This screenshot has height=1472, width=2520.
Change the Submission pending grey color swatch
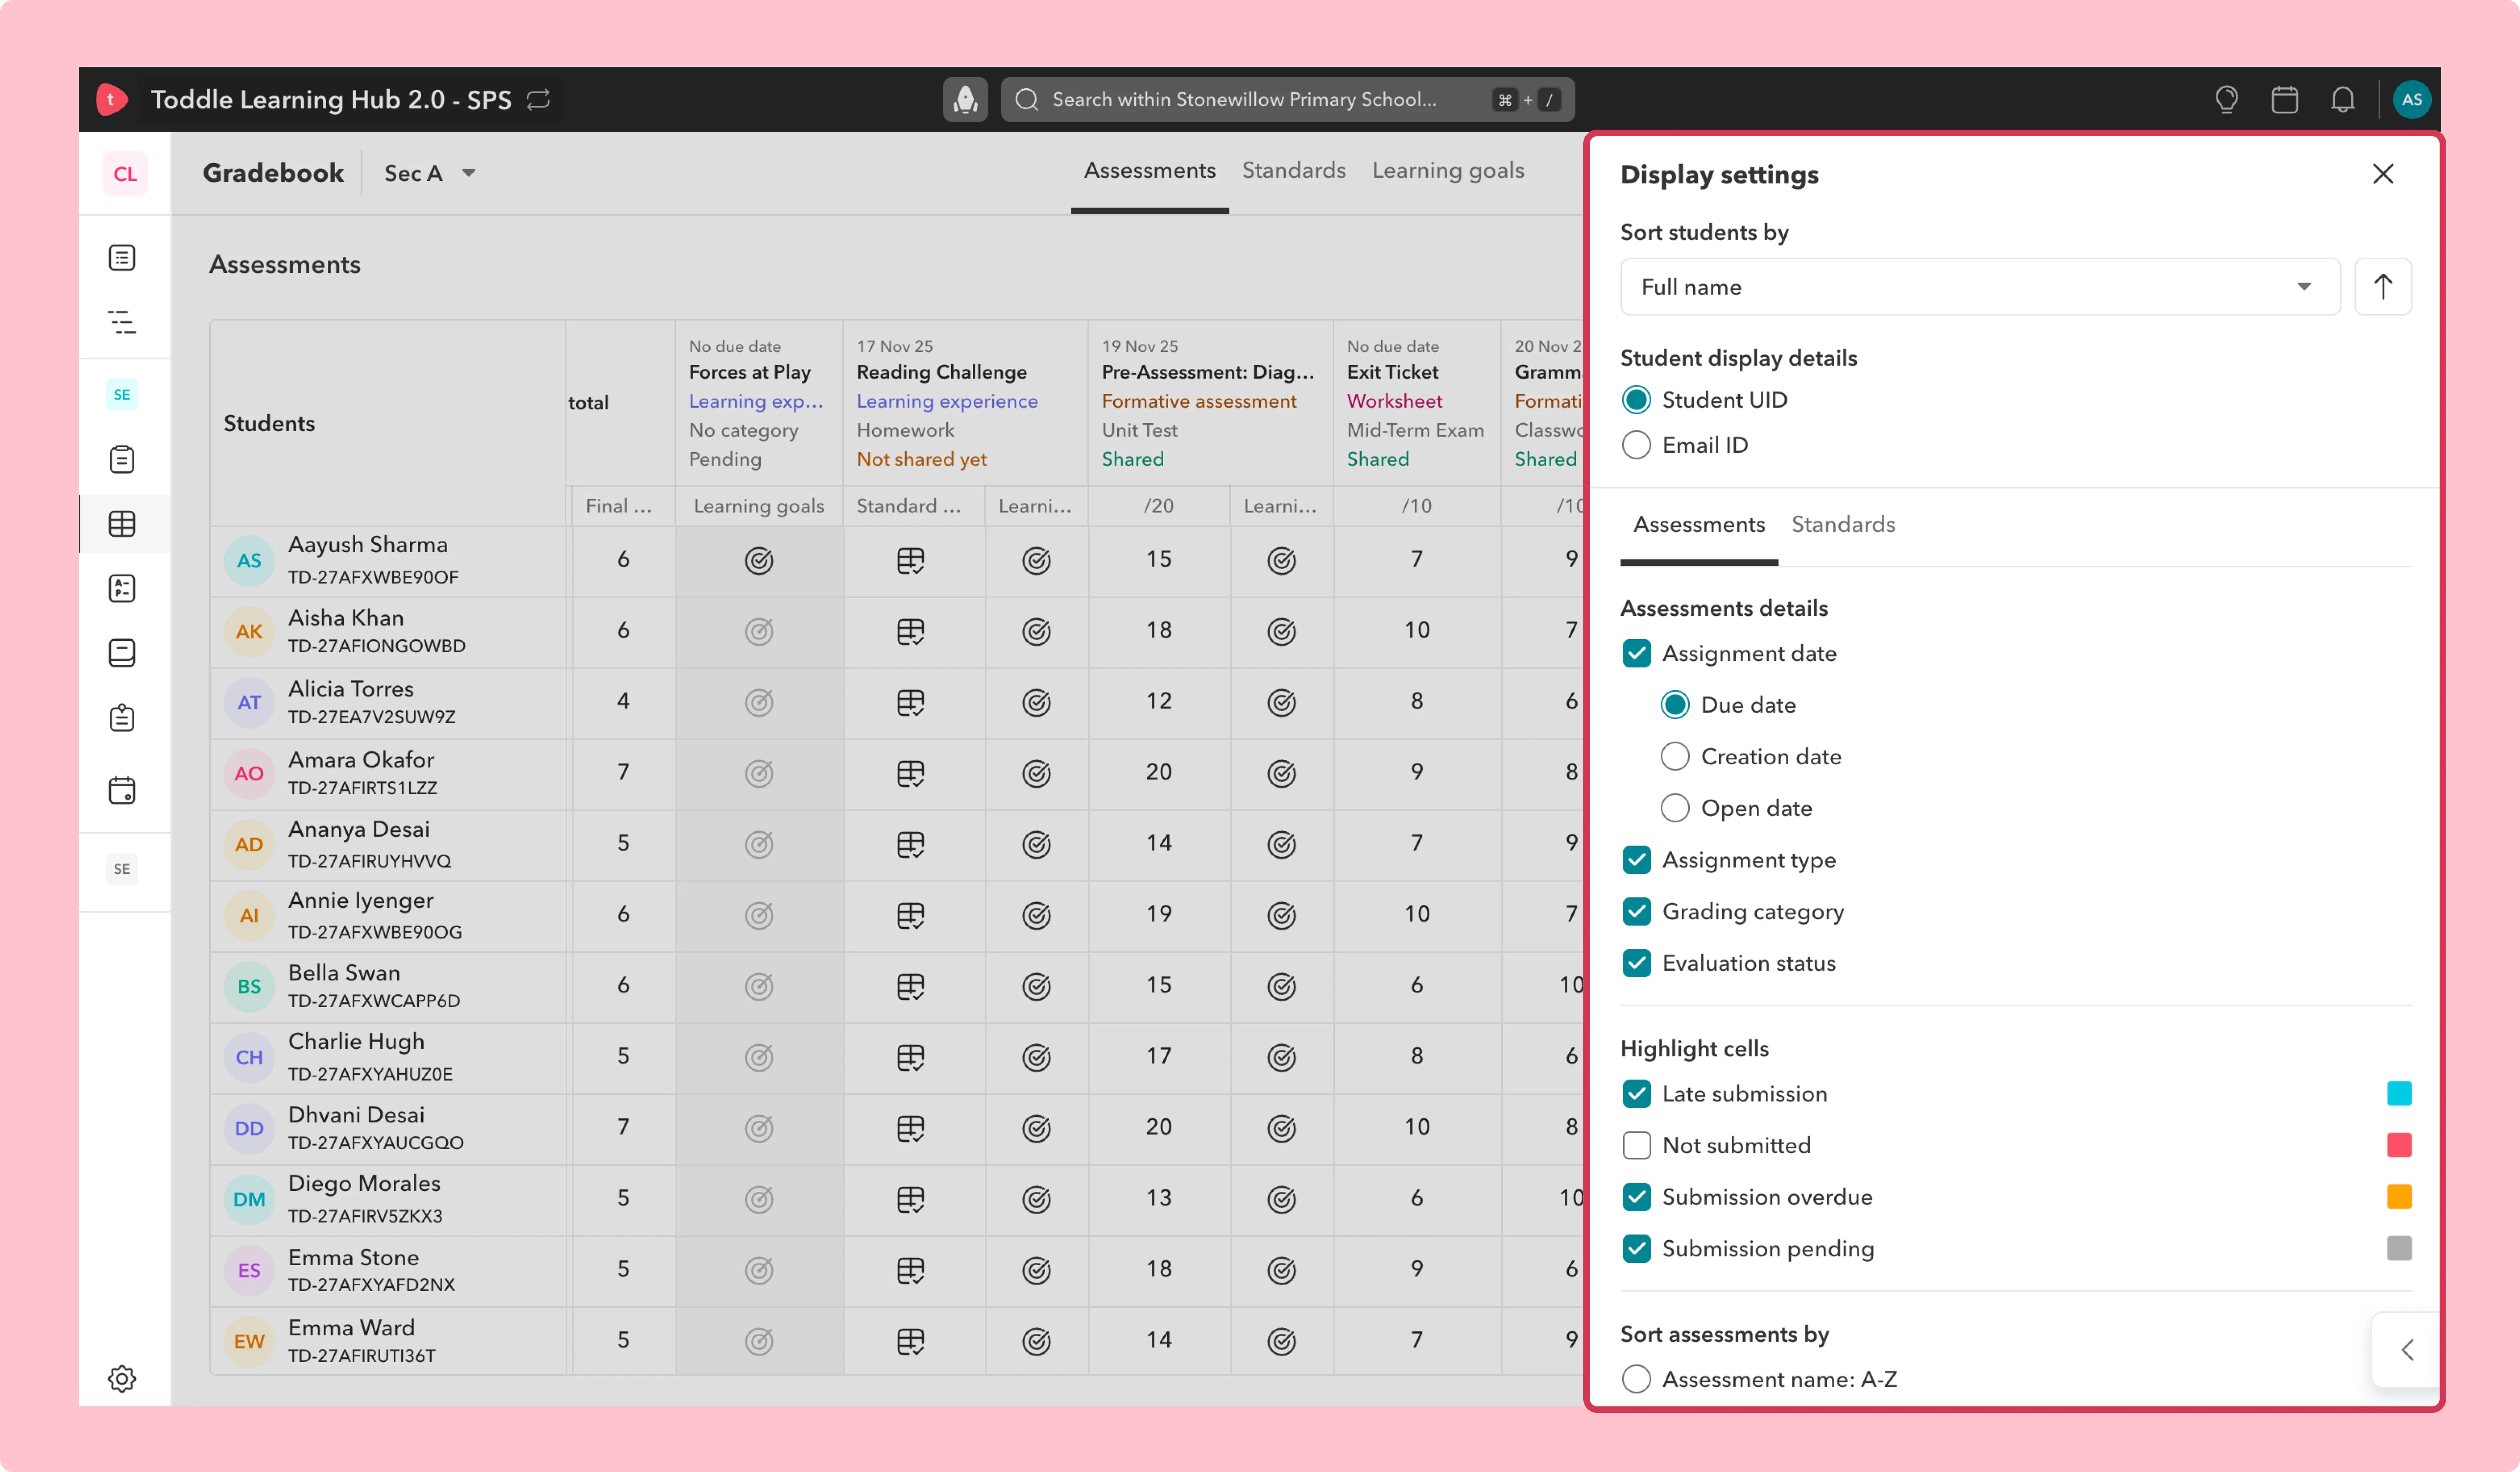tap(2399, 1249)
